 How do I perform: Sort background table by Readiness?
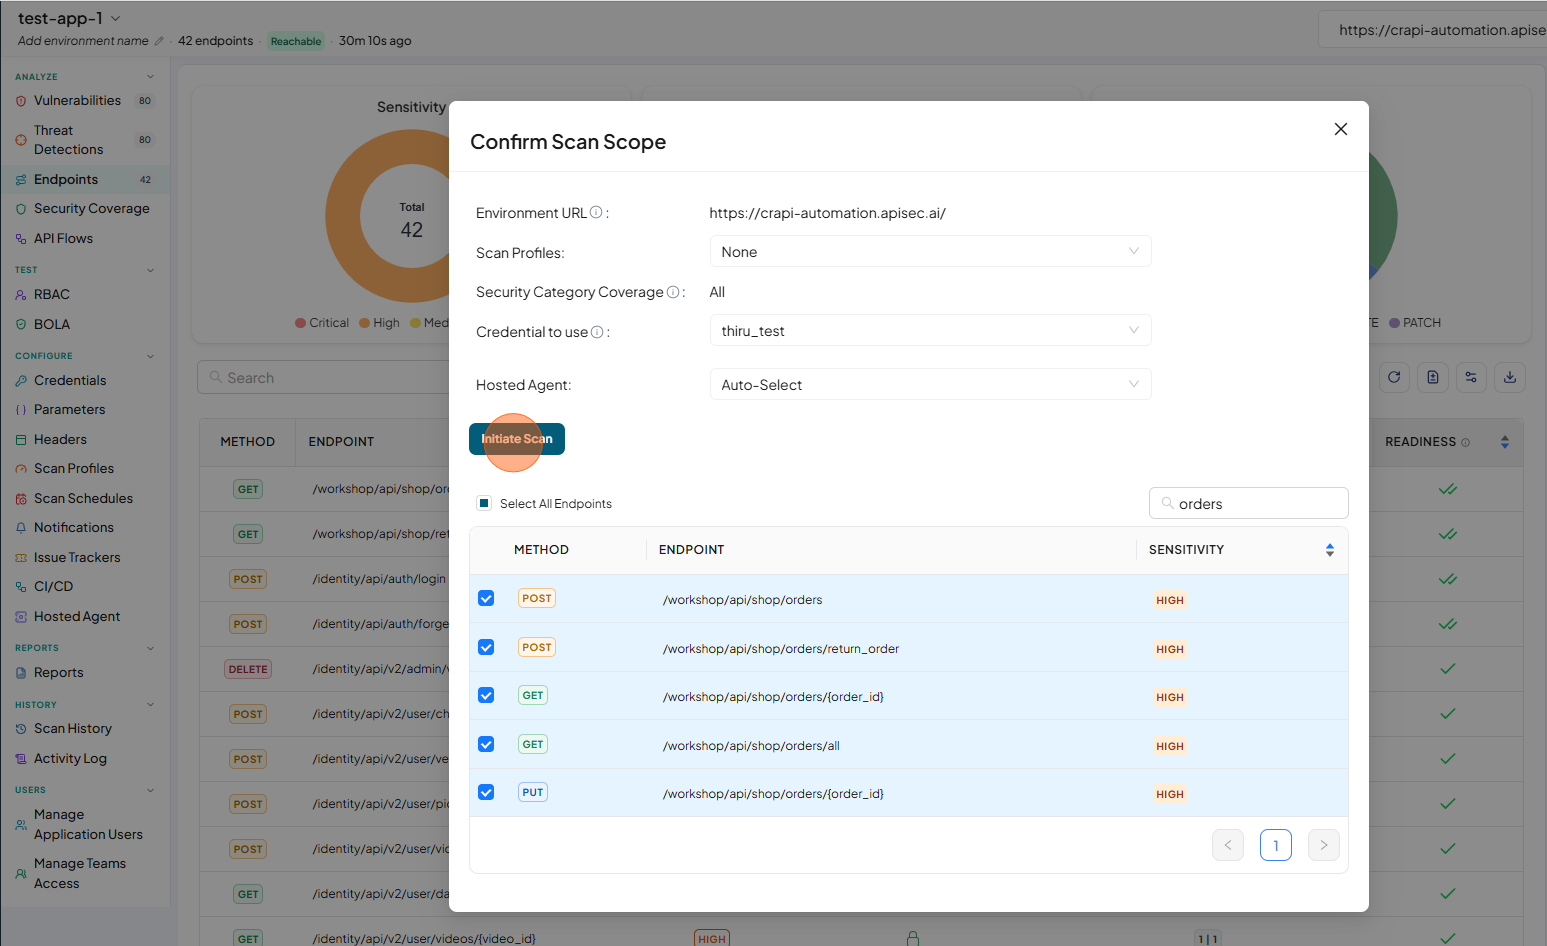point(1505,442)
